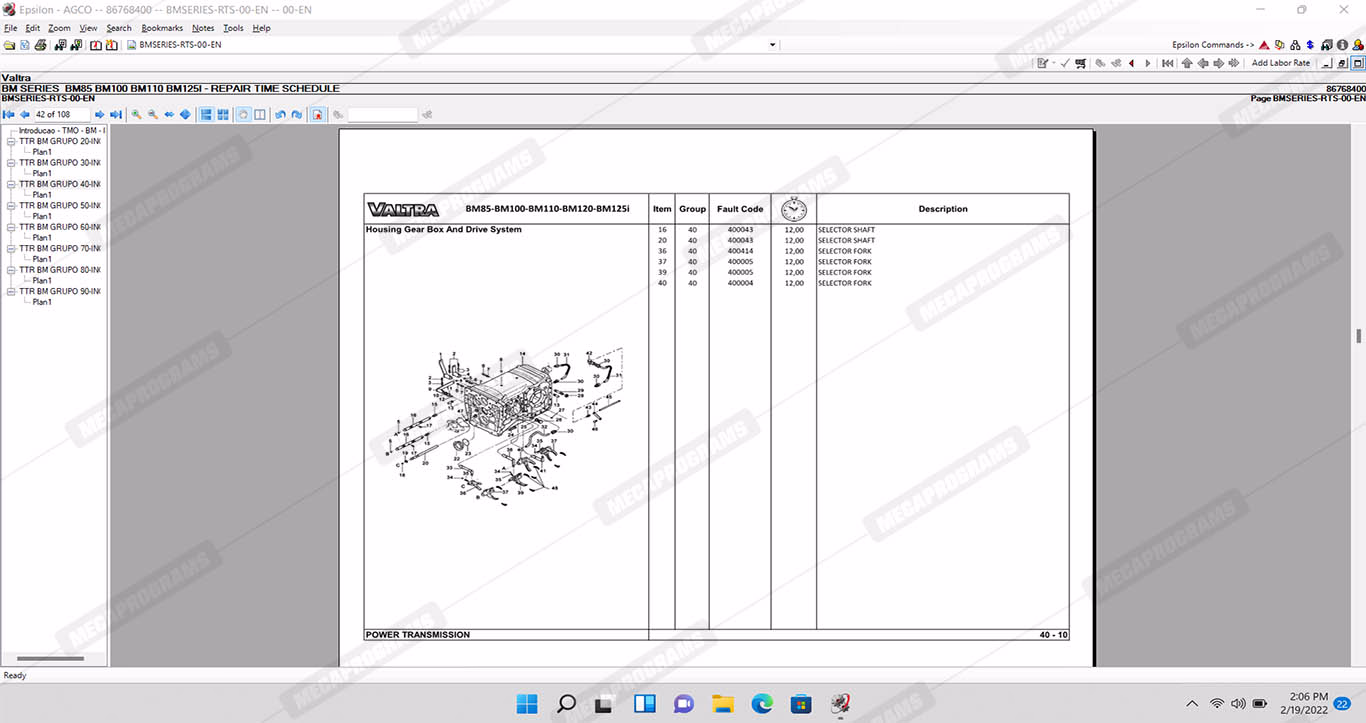Click the page number input field
This screenshot has height=723, width=1366.
click(61, 115)
